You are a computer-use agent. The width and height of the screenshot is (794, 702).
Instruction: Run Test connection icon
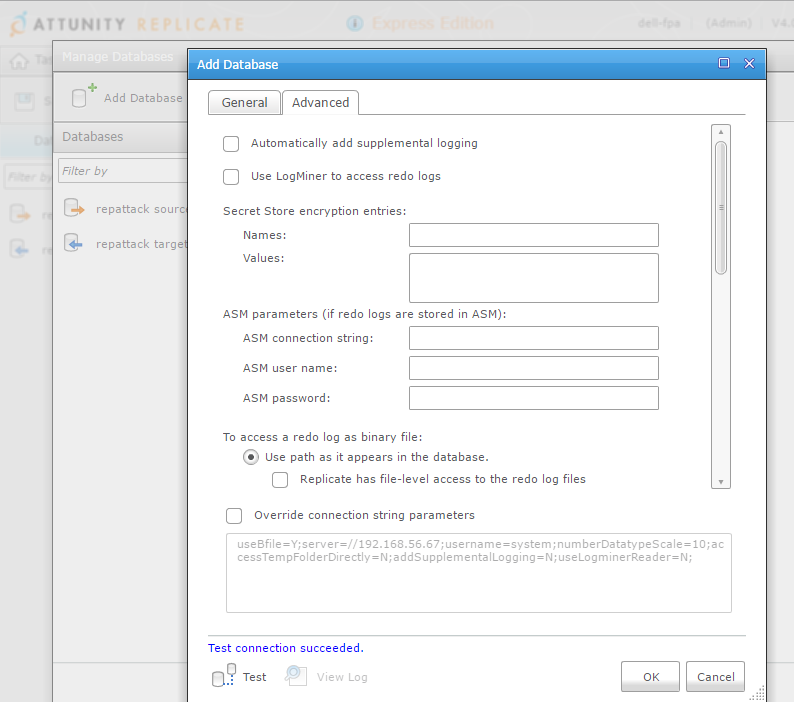click(x=223, y=676)
